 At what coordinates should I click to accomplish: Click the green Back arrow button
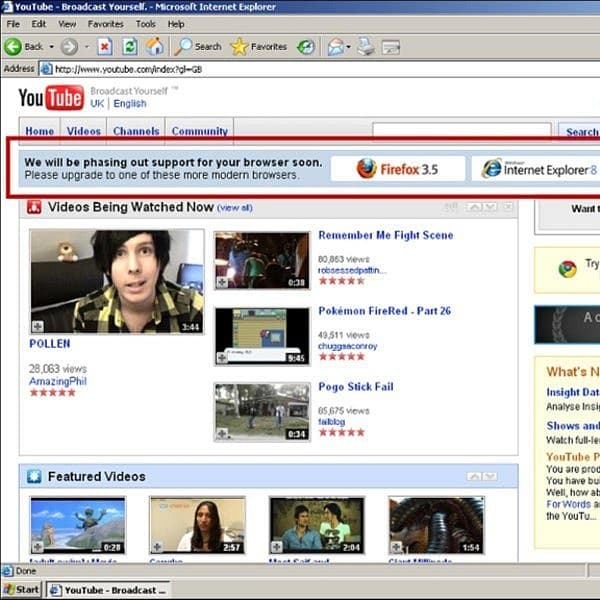click(x=14, y=46)
